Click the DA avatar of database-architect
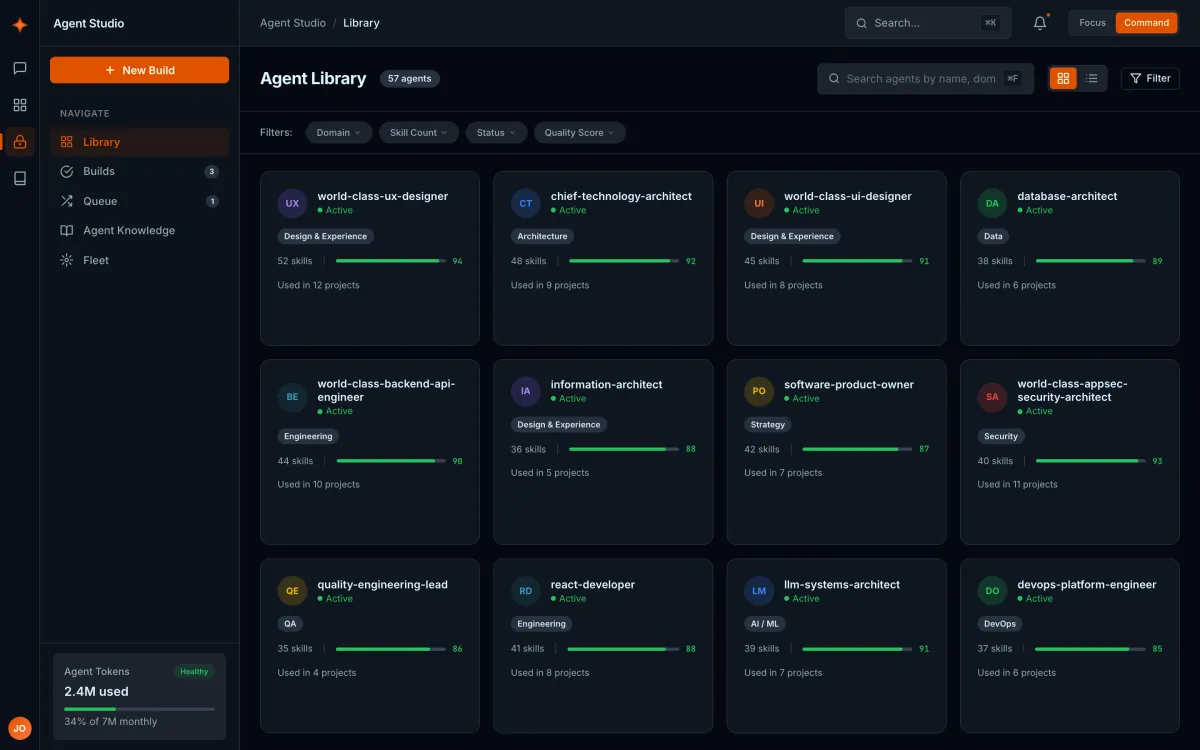This screenshot has width=1200, height=750. click(x=992, y=203)
